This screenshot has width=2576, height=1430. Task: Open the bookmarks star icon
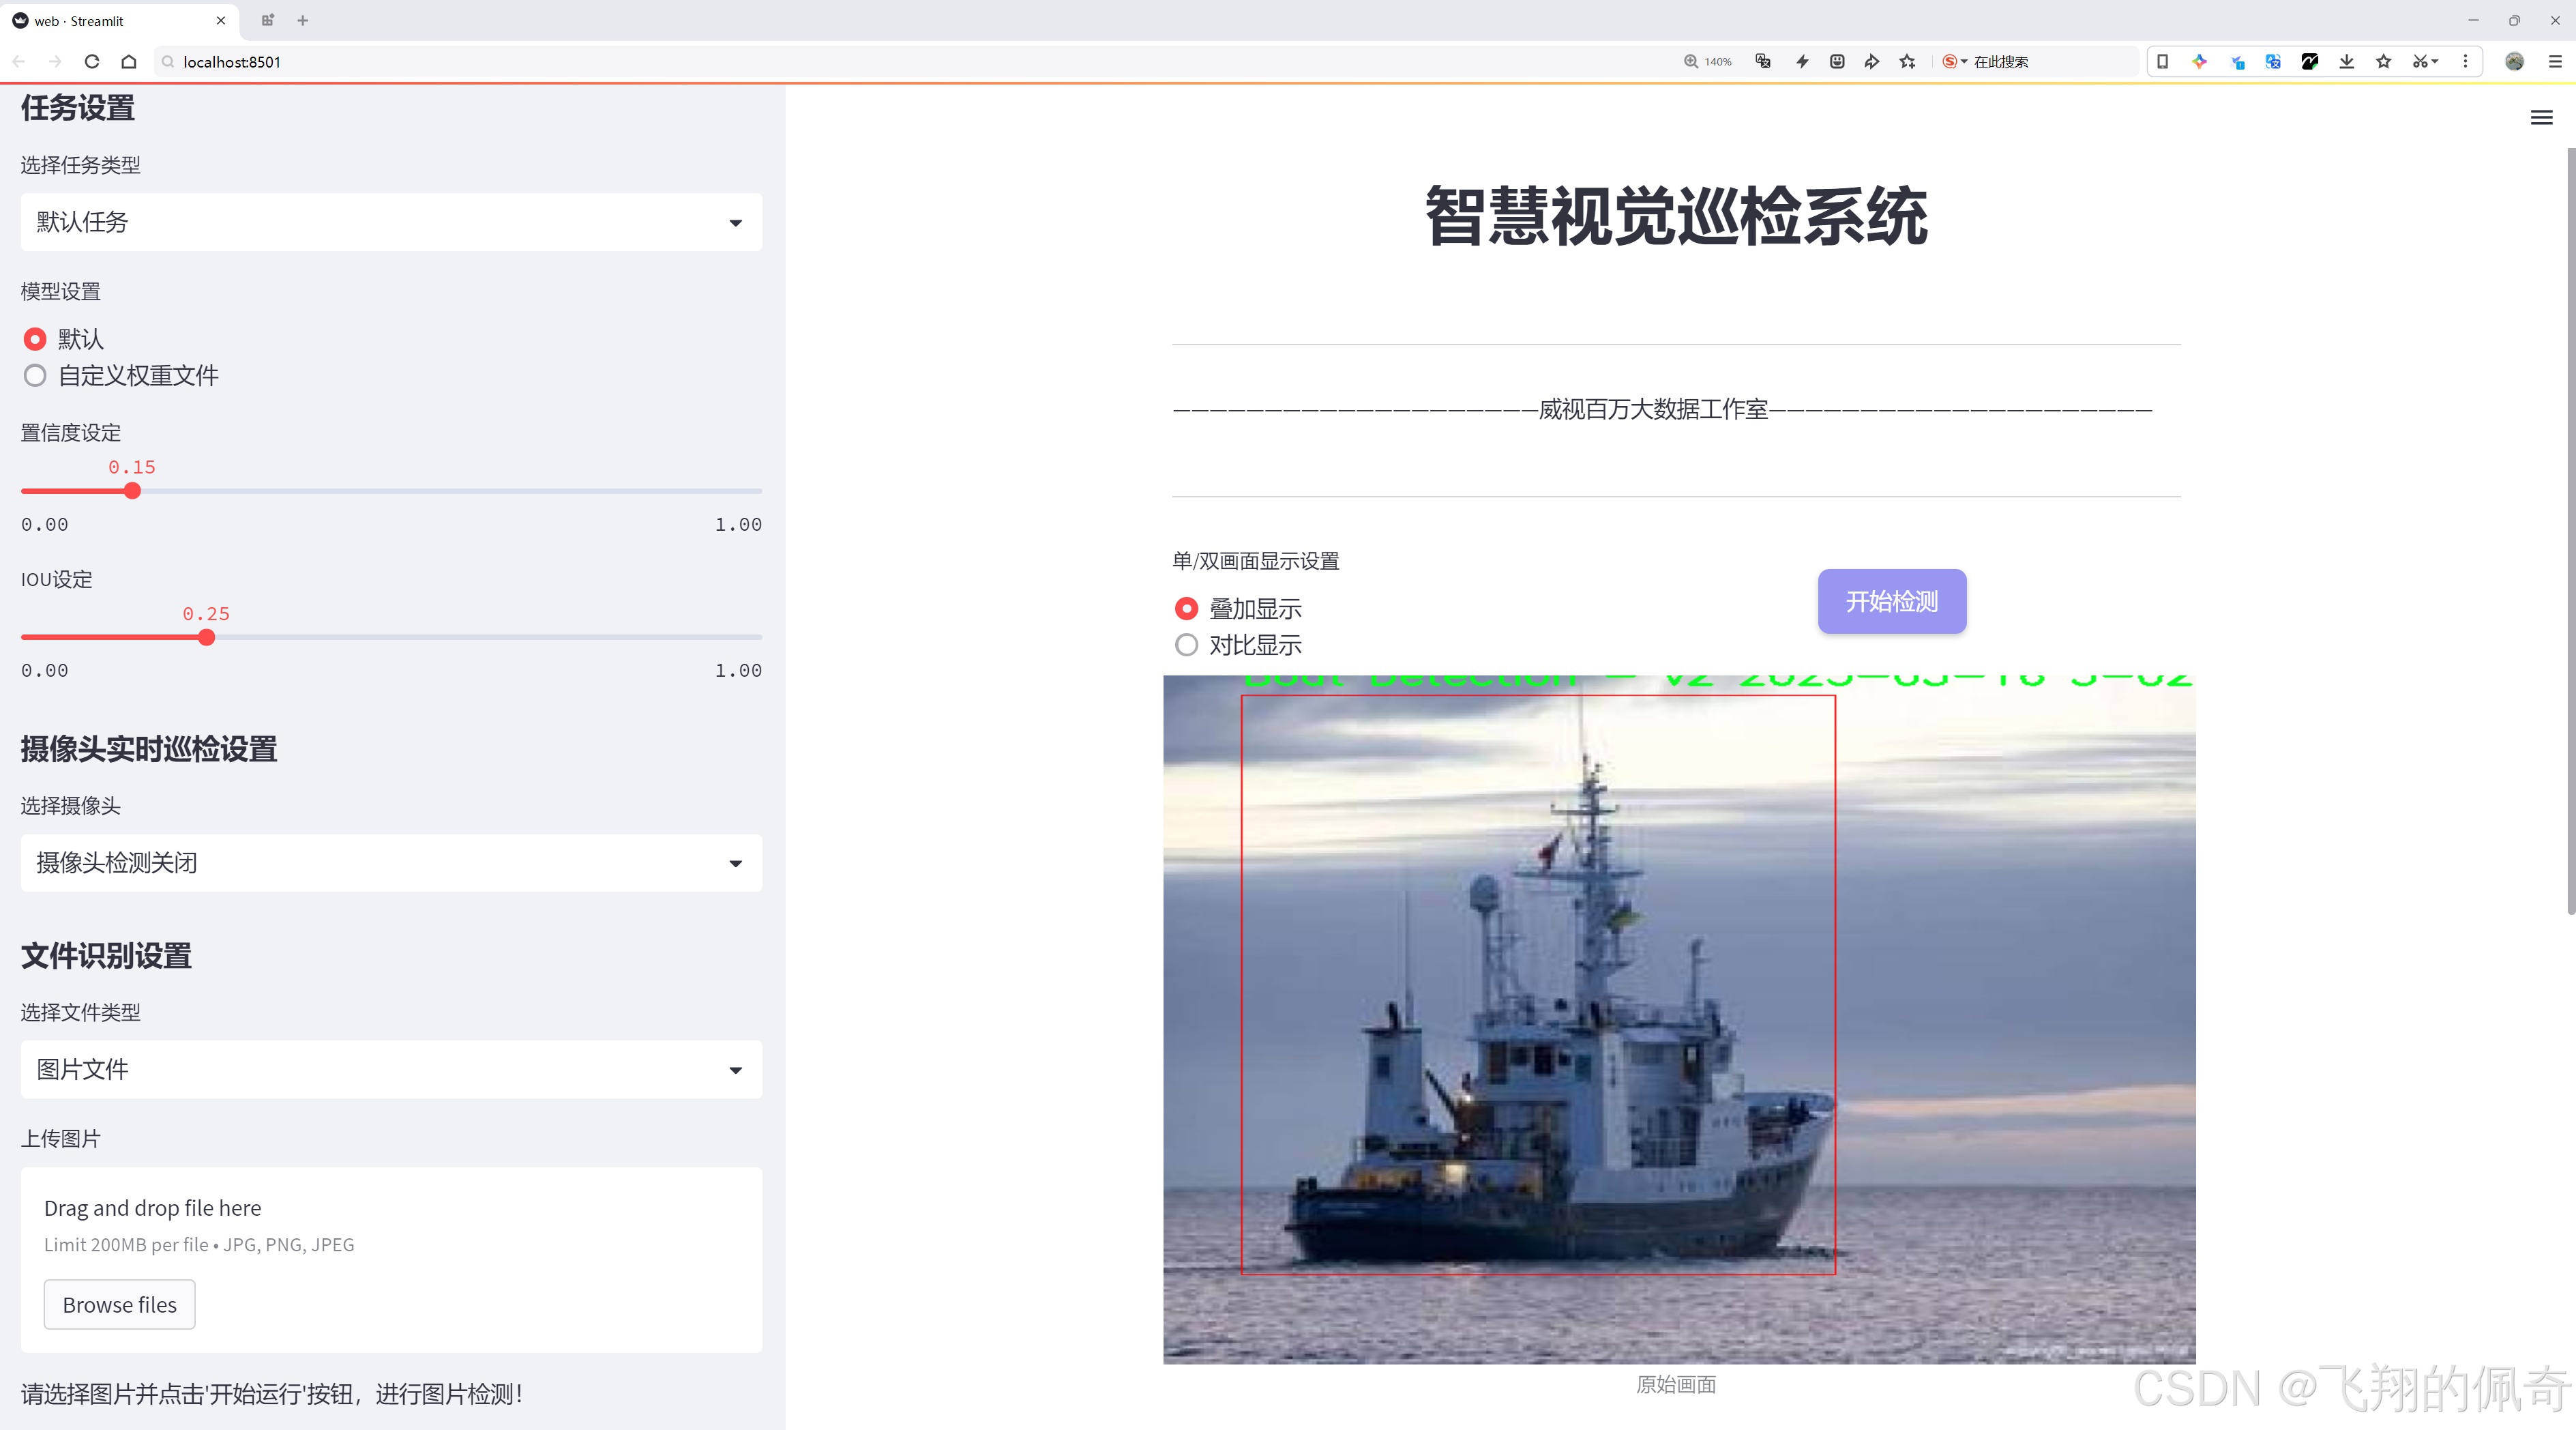pyautogui.click(x=2384, y=62)
